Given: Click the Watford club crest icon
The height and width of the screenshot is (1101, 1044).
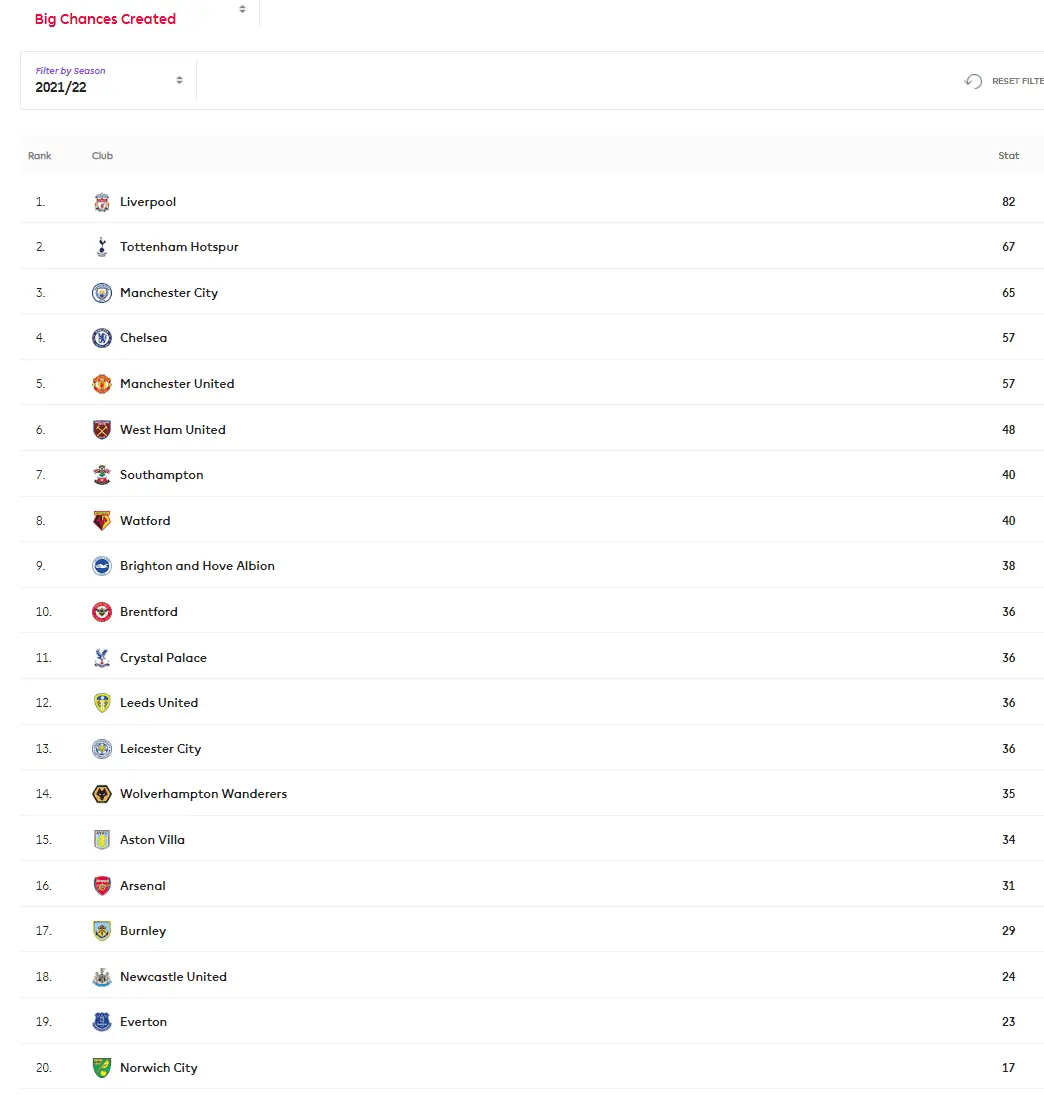Looking at the screenshot, I should pyautogui.click(x=102, y=521).
